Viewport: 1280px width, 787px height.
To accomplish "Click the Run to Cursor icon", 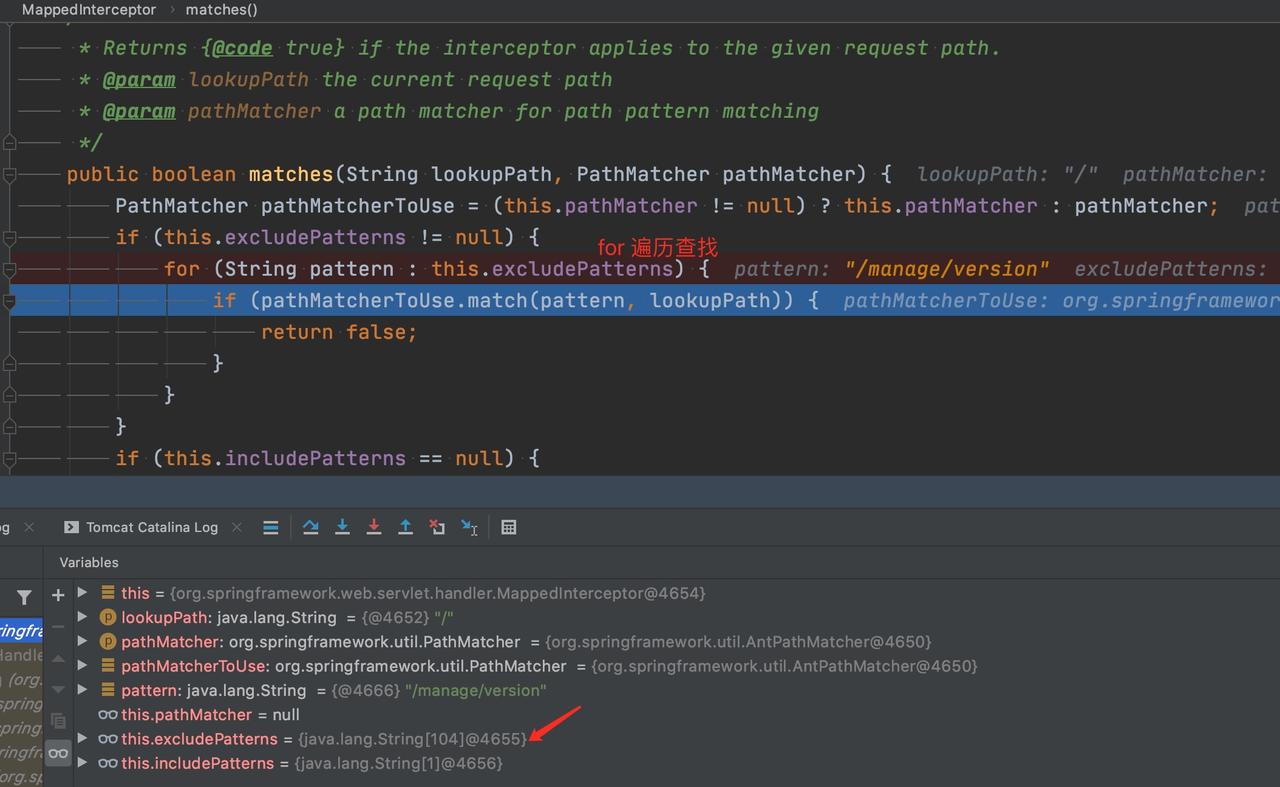I will click(x=469, y=527).
